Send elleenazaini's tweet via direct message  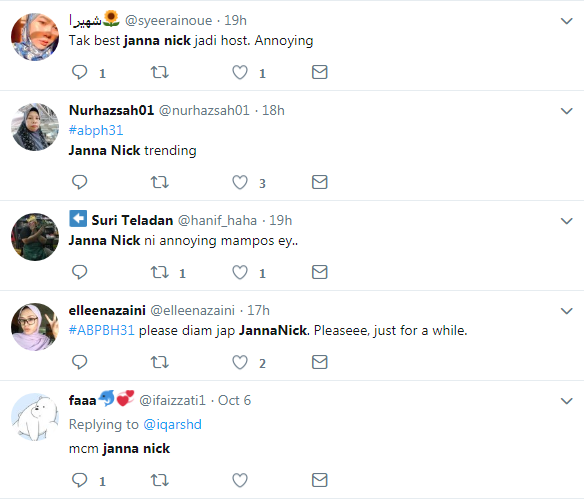coord(320,362)
